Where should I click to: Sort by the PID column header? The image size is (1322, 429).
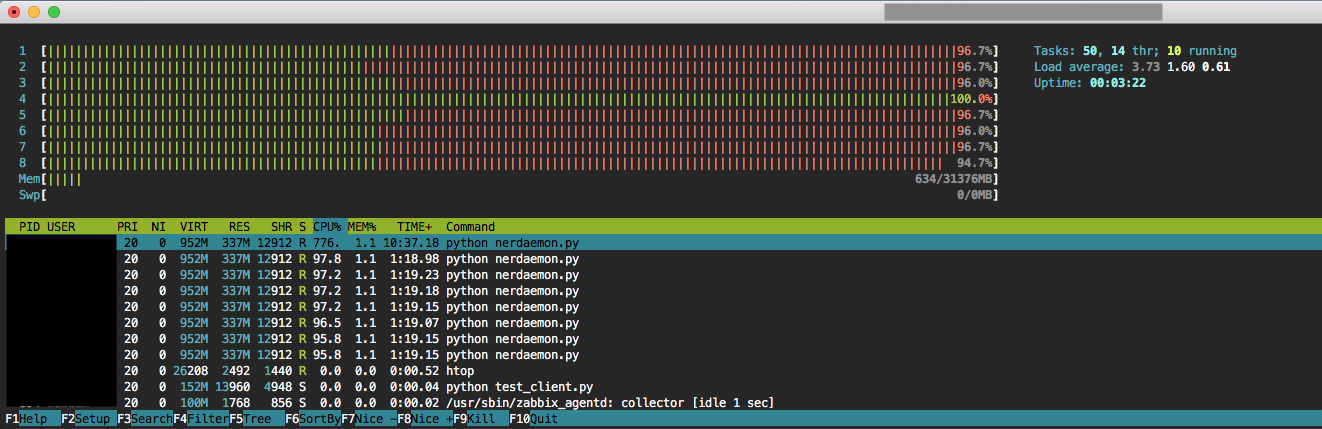29,227
